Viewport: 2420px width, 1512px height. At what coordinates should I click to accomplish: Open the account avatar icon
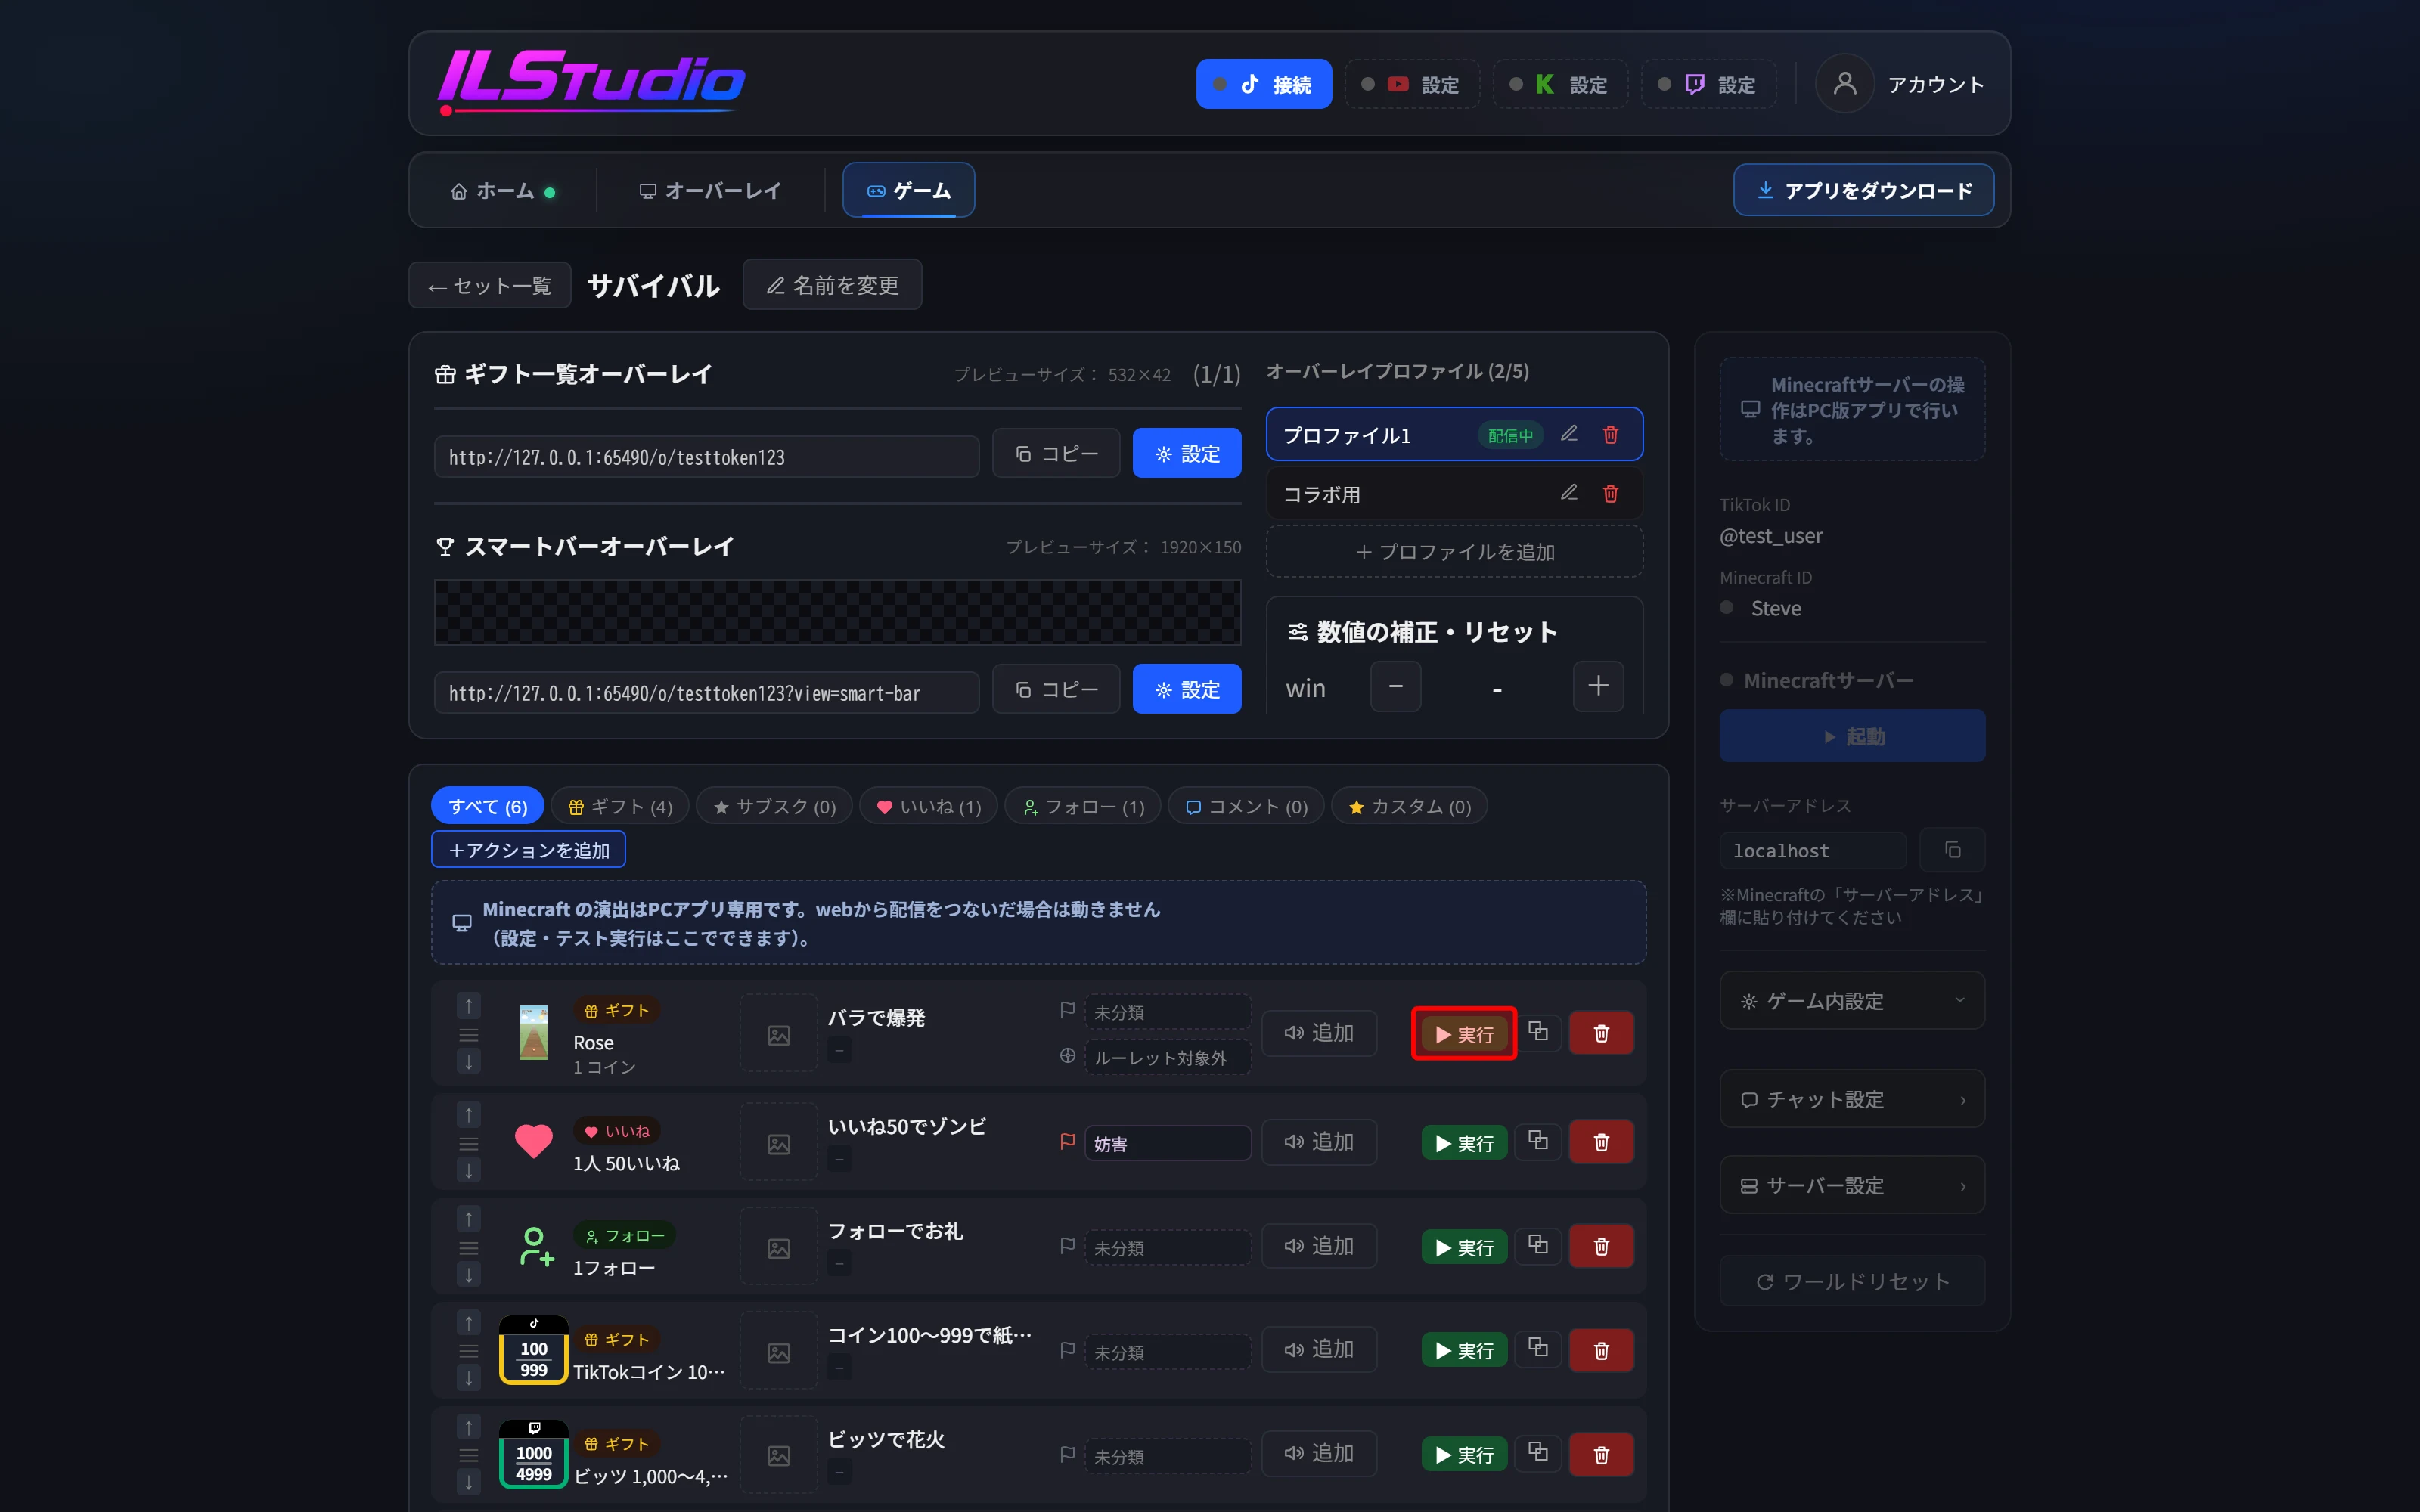1844,84
